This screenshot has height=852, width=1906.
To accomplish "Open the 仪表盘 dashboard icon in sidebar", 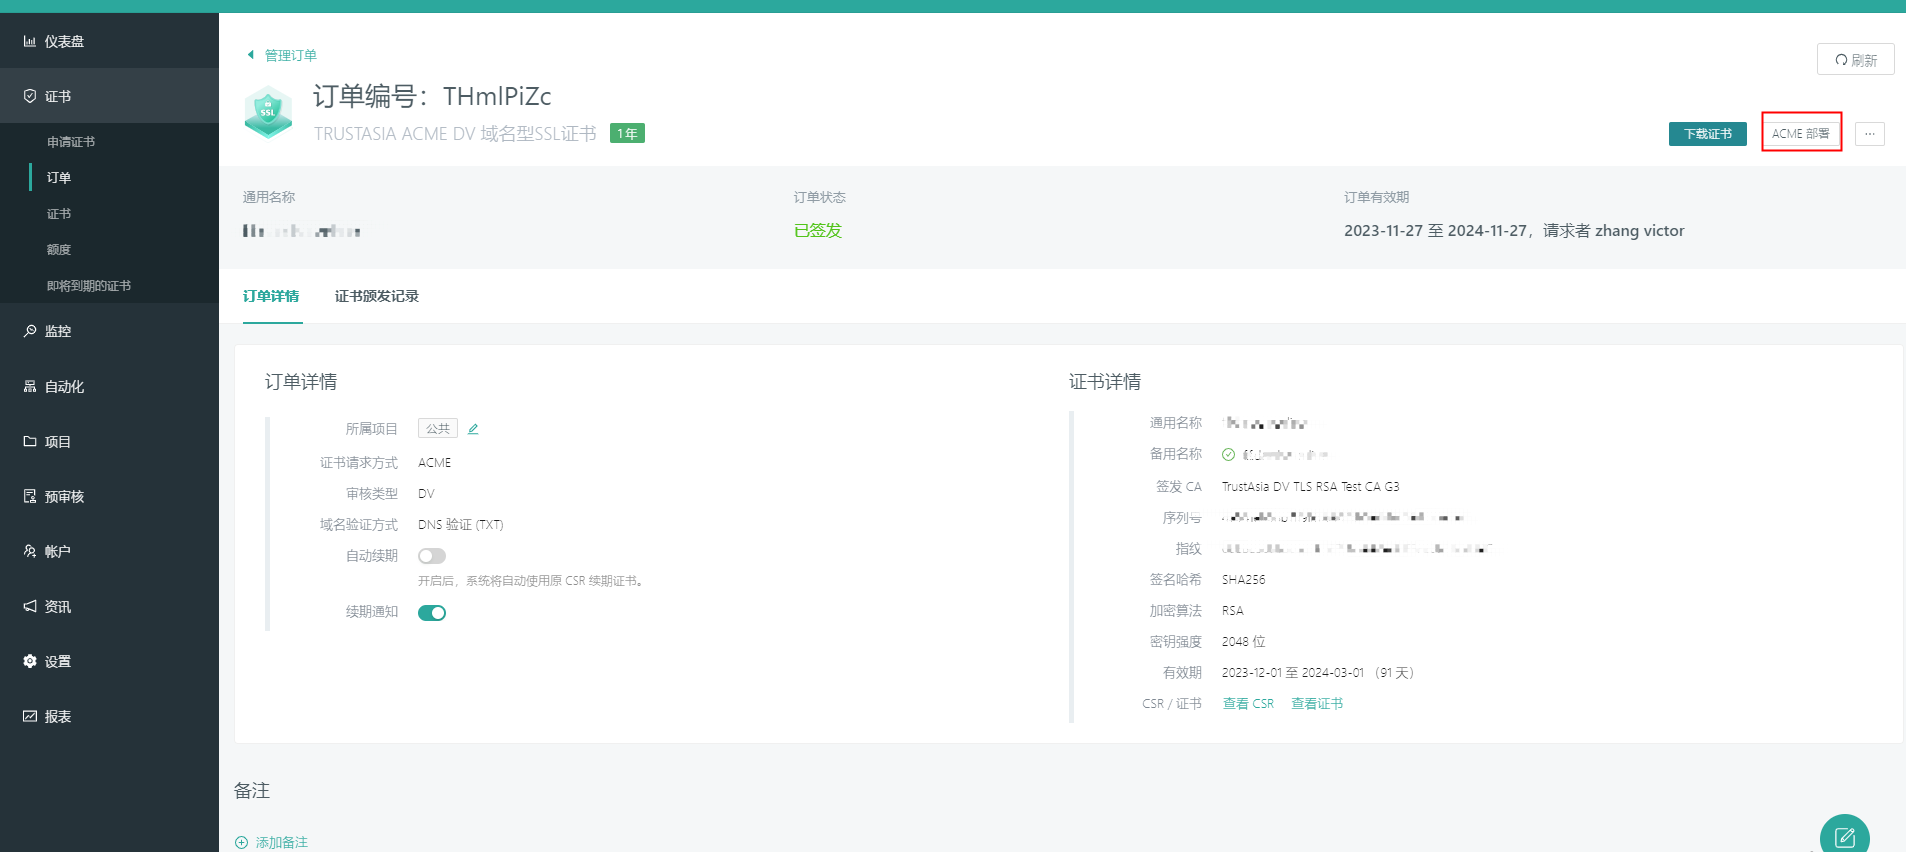I will (x=30, y=41).
